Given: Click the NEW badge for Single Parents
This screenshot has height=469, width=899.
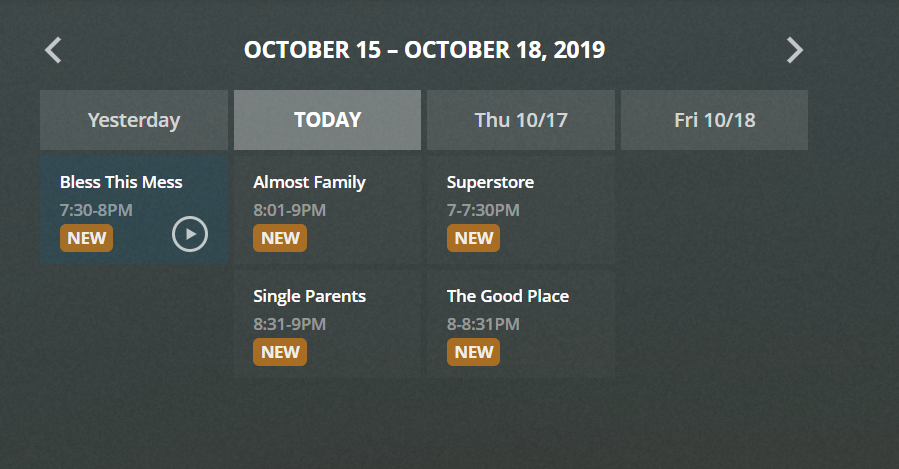Looking at the screenshot, I should [280, 352].
